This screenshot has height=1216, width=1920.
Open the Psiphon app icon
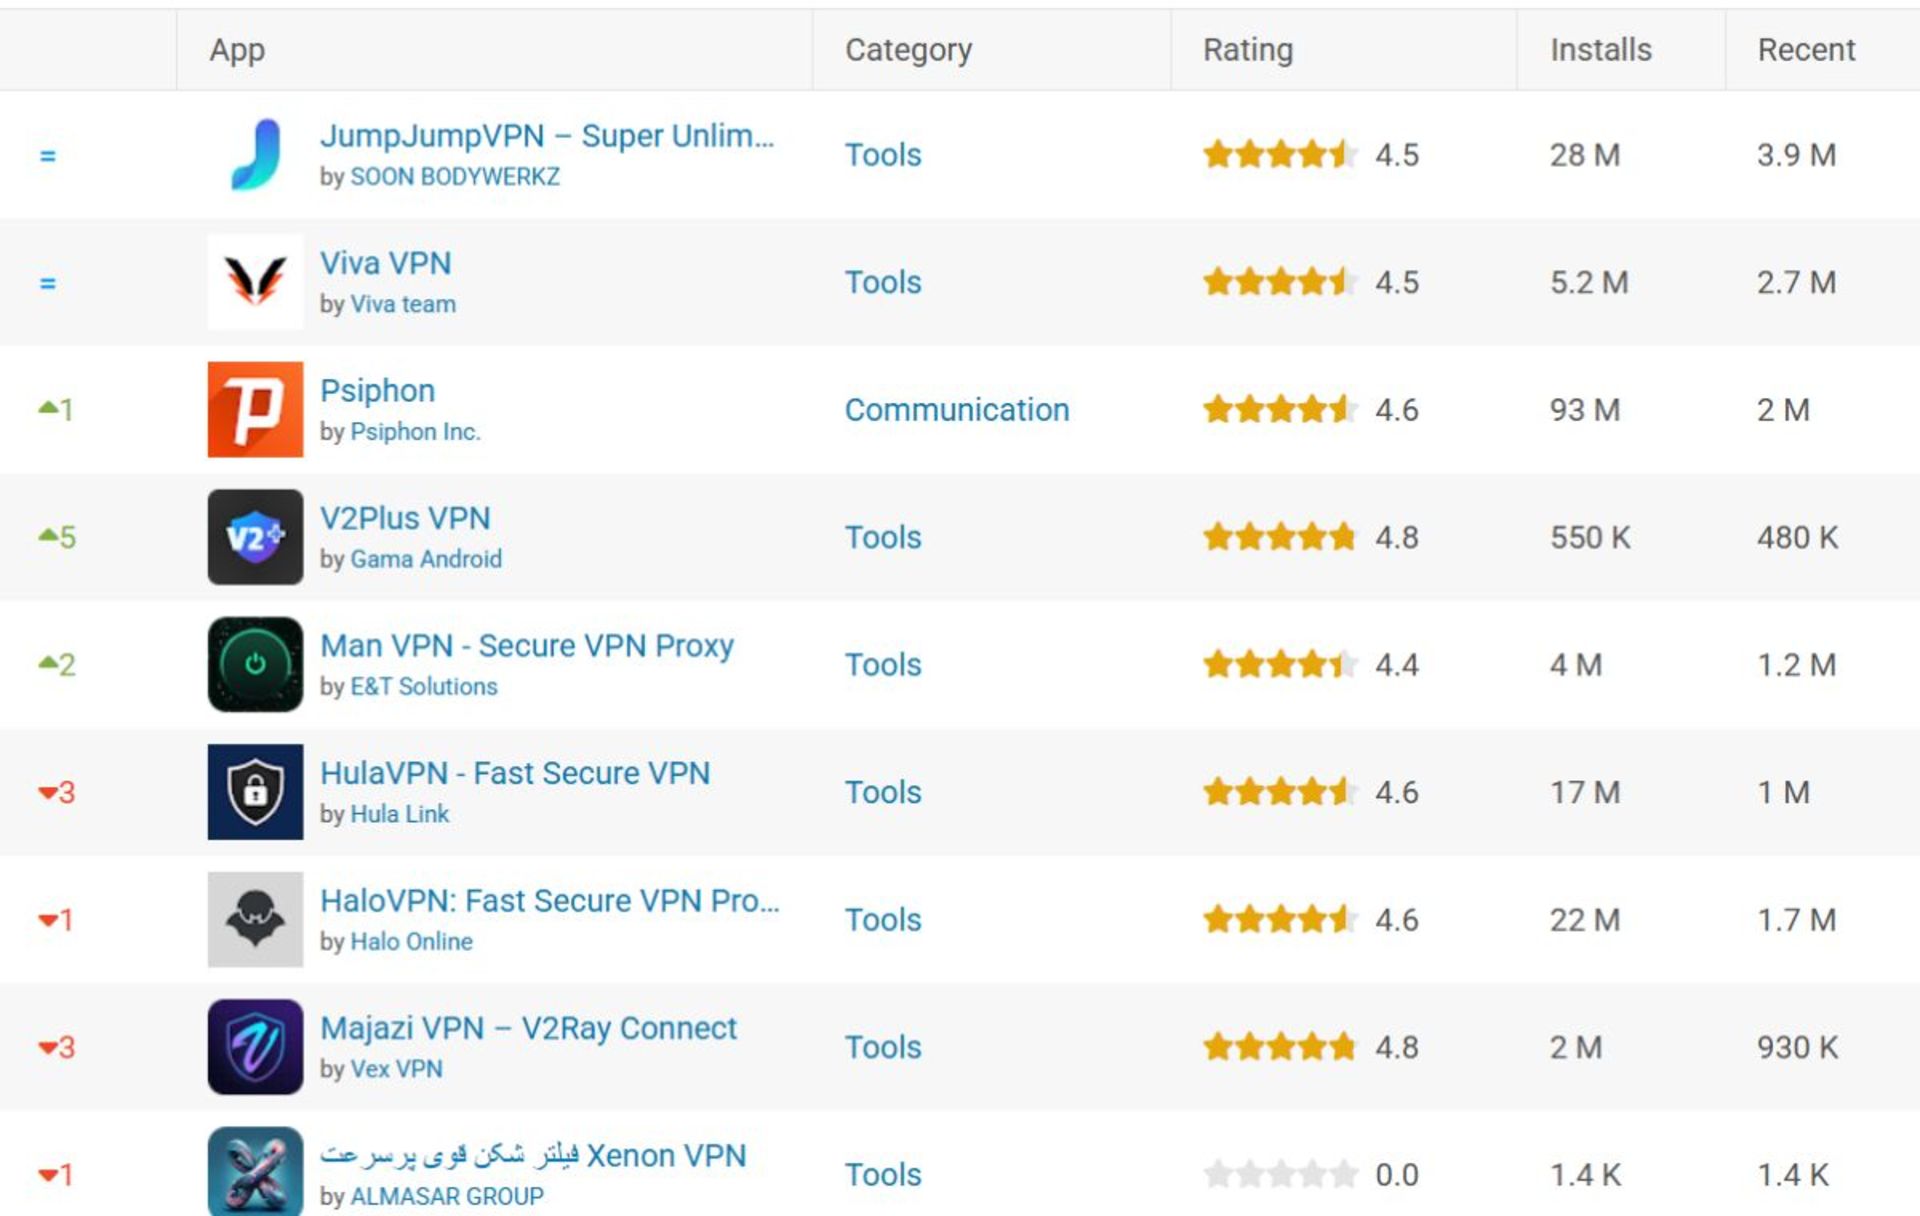255,409
